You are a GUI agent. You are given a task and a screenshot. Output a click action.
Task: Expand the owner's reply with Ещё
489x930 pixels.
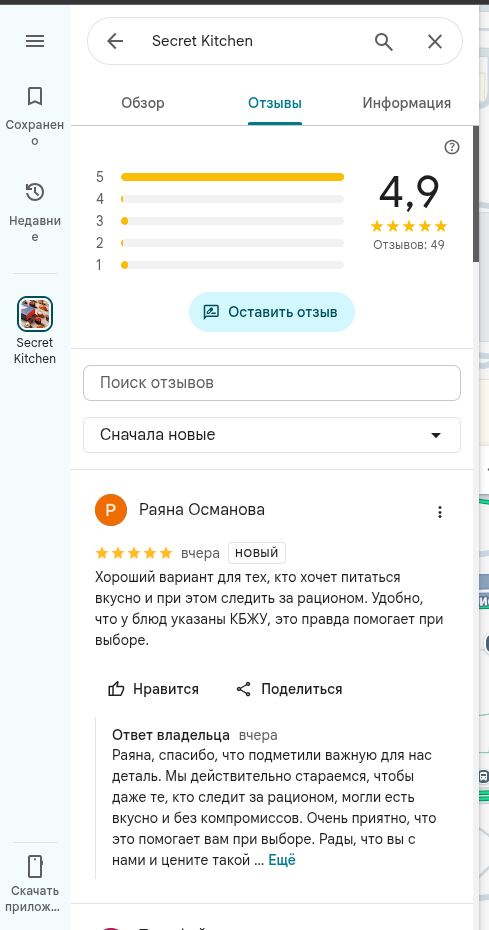point(282,860)
